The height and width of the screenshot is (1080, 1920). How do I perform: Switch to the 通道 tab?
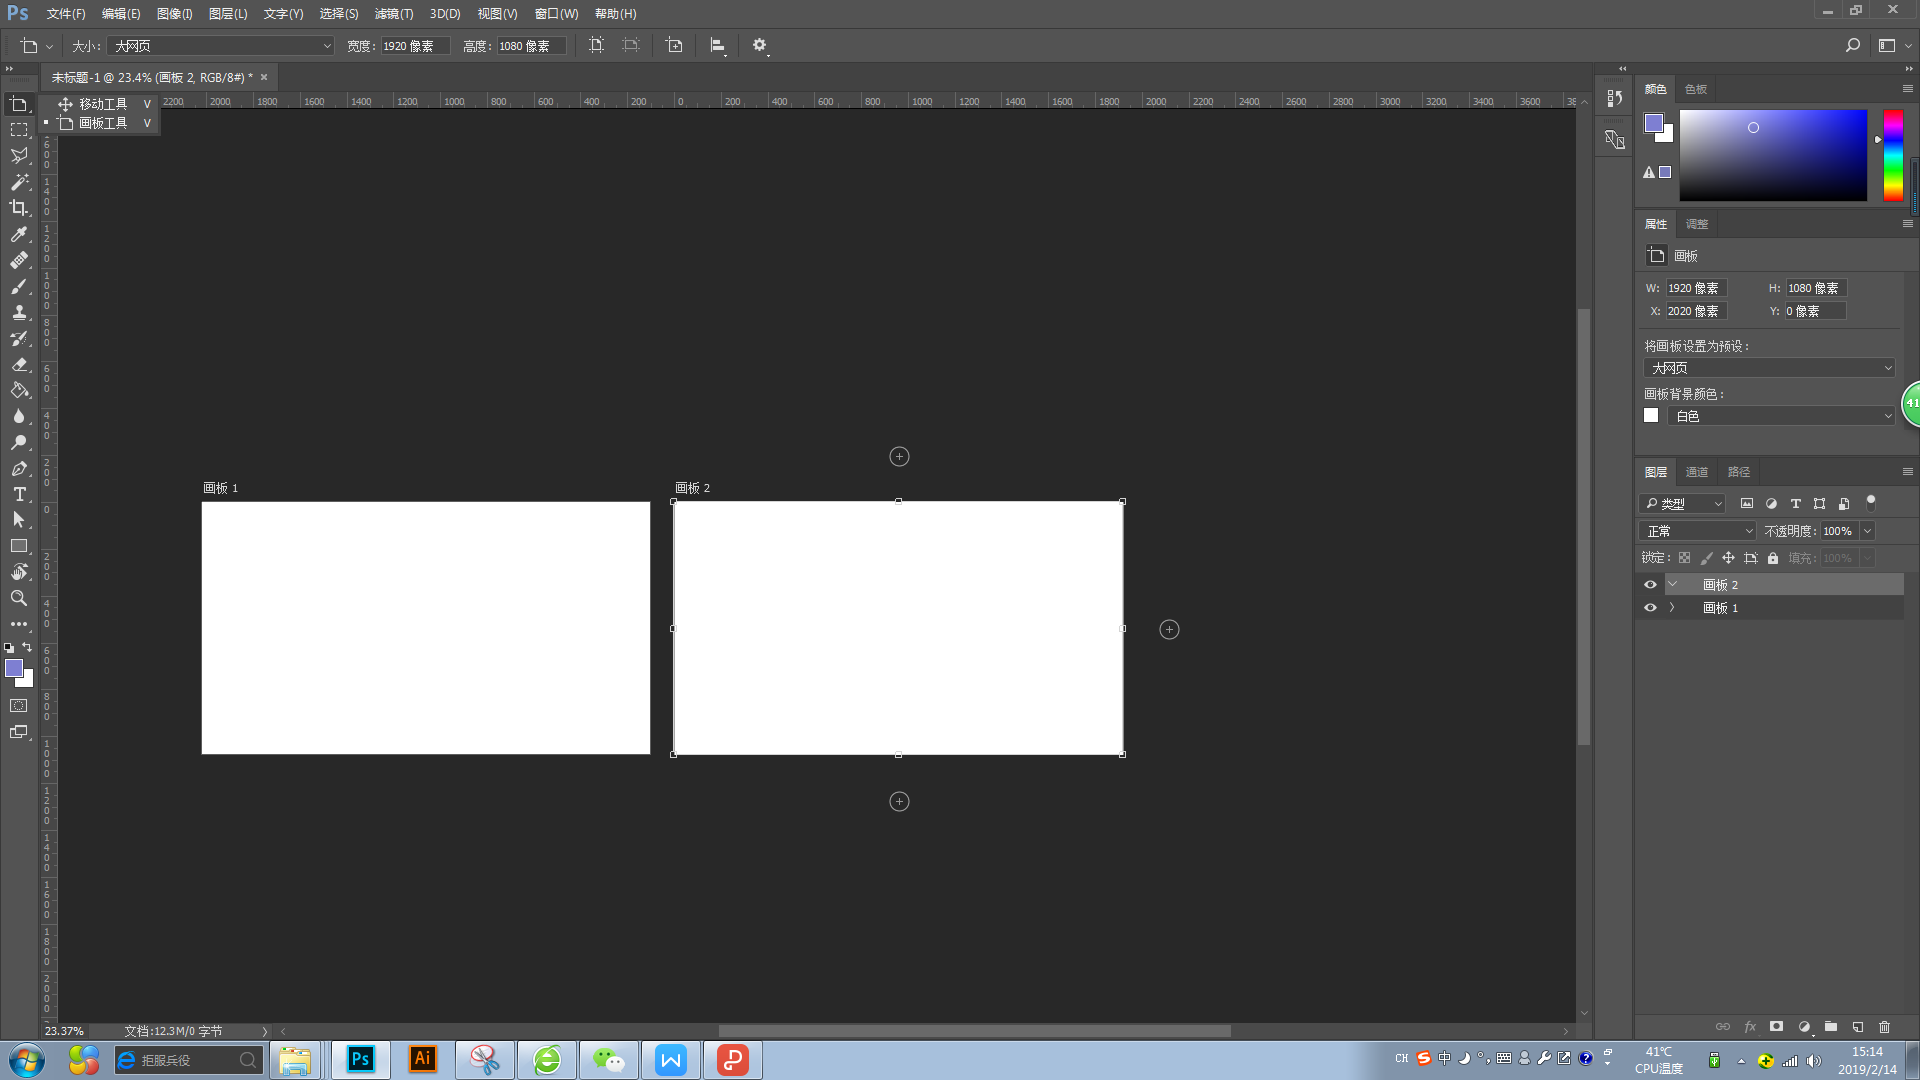click(1697, 472)
